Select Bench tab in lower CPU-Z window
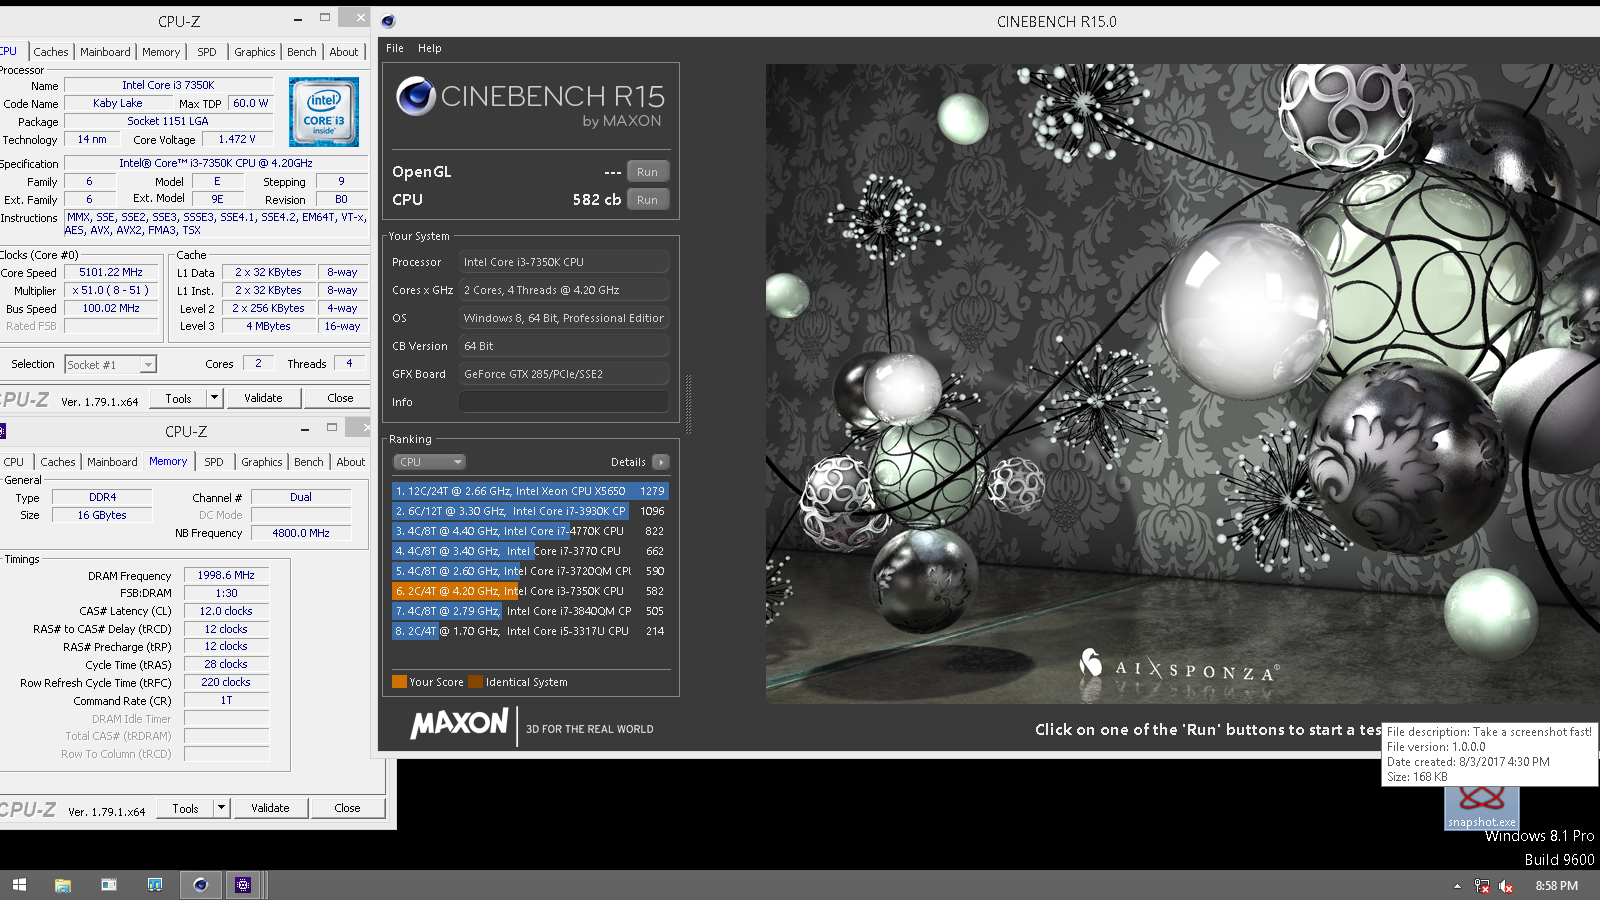The height and width of the screenshot is (900, 1600). click(x=308, y=462)
